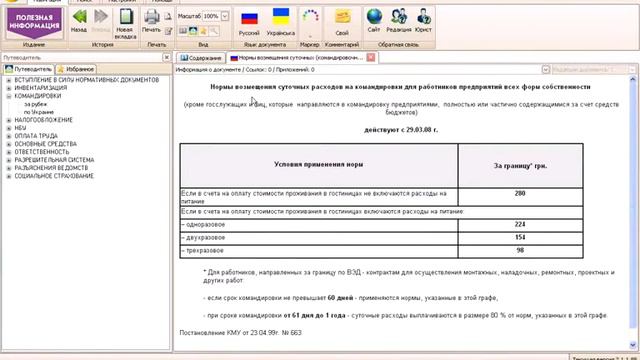Image resolution: width=640 pixels, height=360 pixels.
Task: Expand the ОТВЕТСТВЕННОСТЬ tree node
Action: click(x=9, y=152)
